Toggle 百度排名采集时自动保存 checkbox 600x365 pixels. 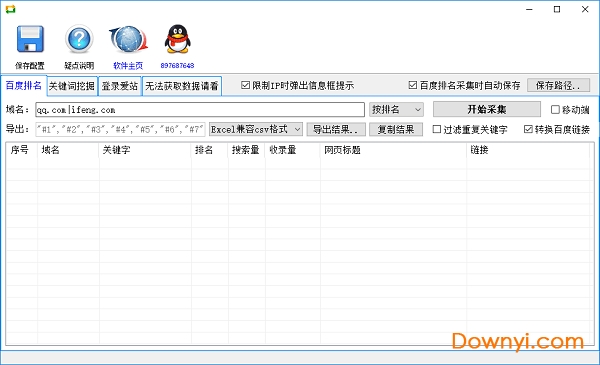tap(412, 85)
